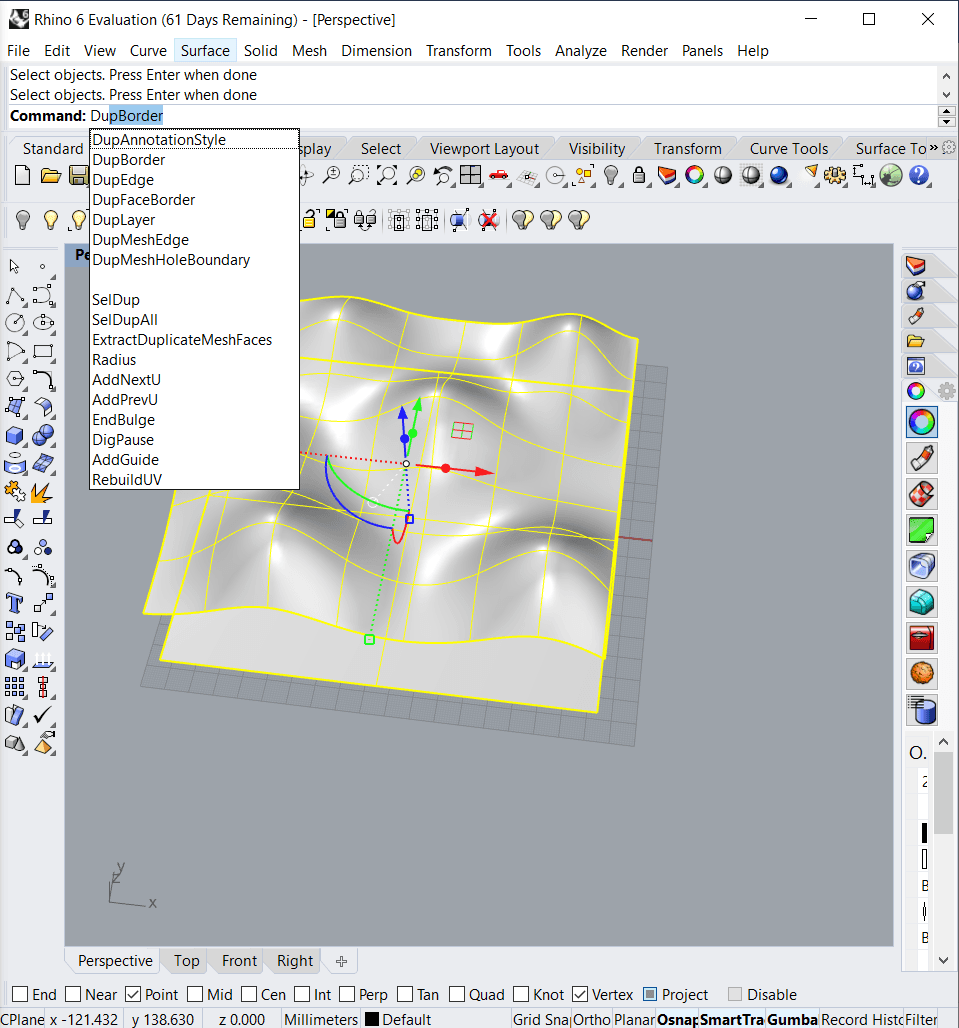959x1028 pixels.
Task: Choose DupFaceBorder from autocomplete list
Action: [143, 200]
